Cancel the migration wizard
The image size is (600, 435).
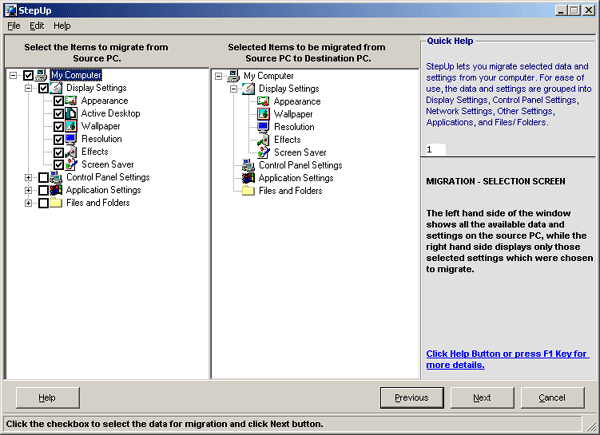click(x=552, y=398)
